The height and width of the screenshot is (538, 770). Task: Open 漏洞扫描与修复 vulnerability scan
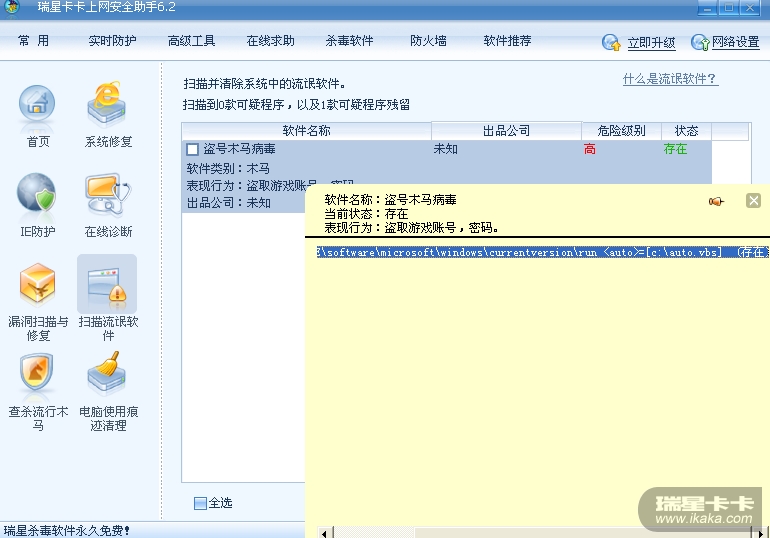37,284
